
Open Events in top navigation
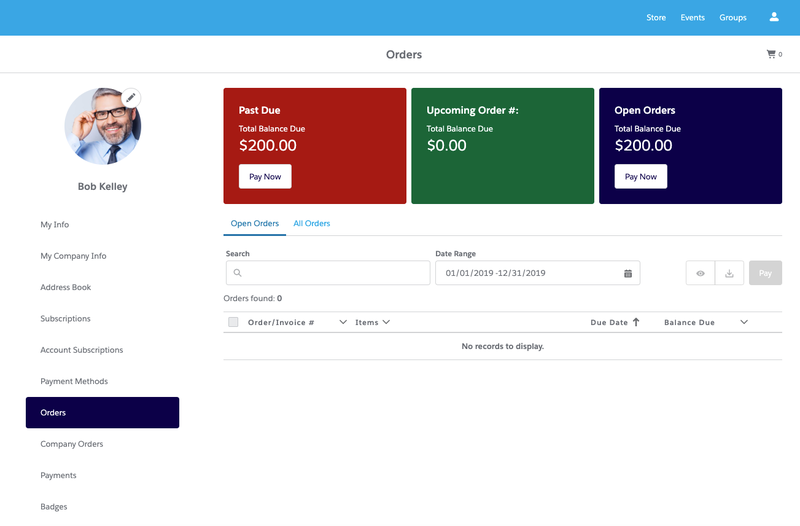pos(692,17)
